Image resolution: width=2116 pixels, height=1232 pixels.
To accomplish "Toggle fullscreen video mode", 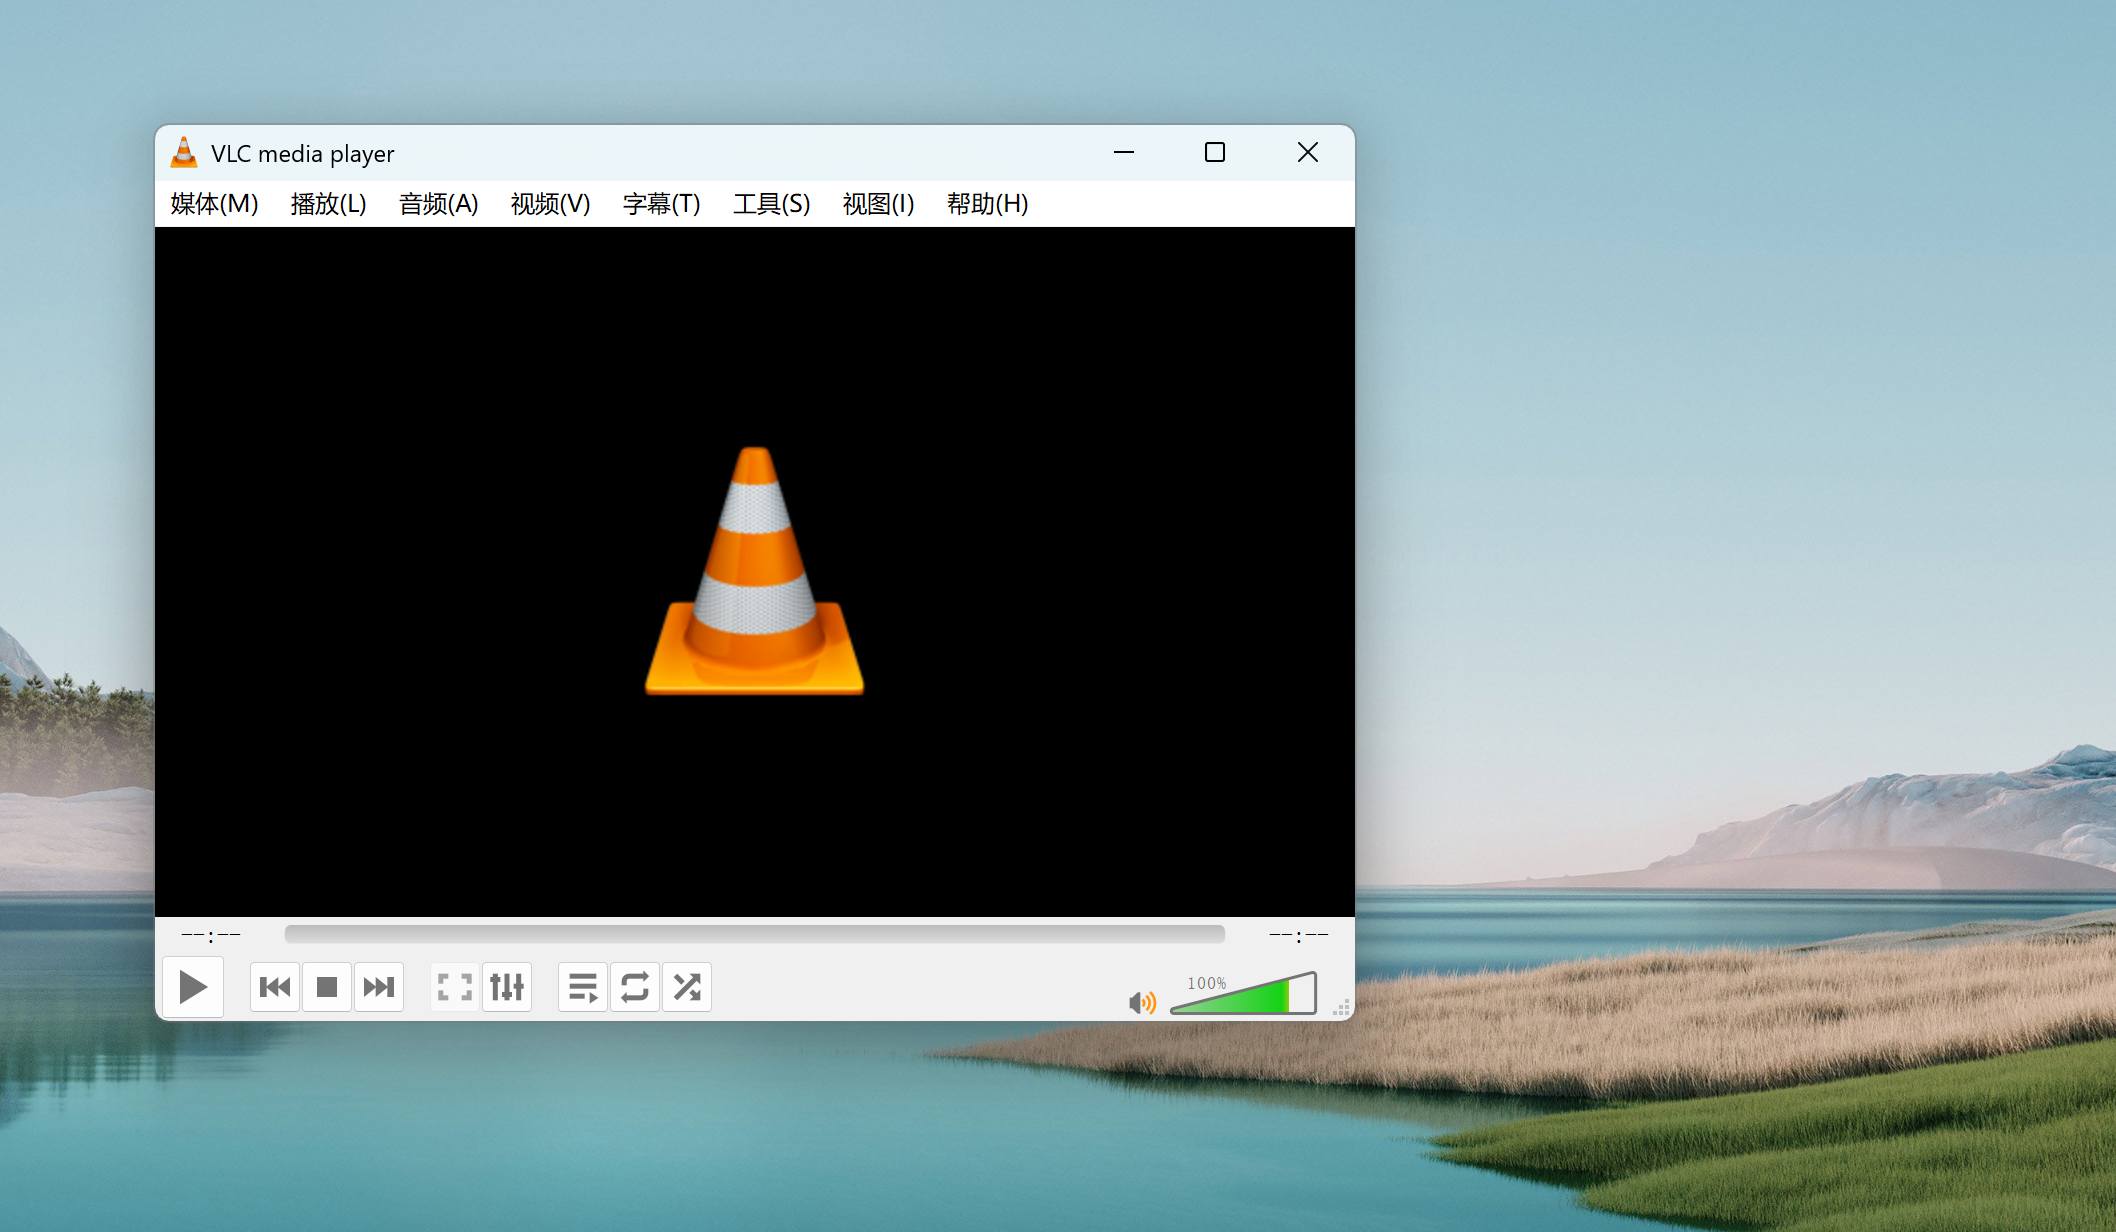I will [x=455, y=987].
